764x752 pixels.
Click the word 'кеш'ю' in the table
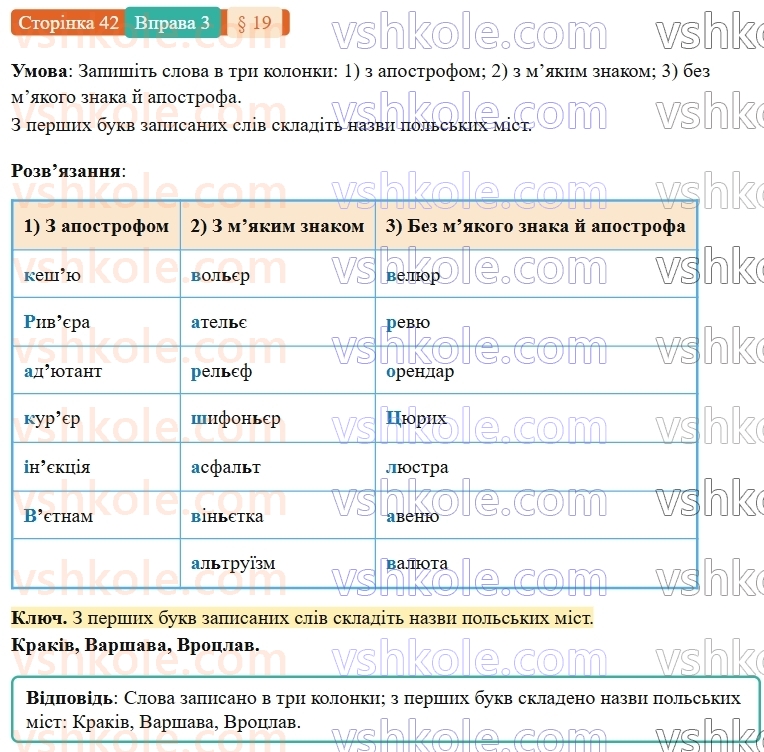(52, 275)
